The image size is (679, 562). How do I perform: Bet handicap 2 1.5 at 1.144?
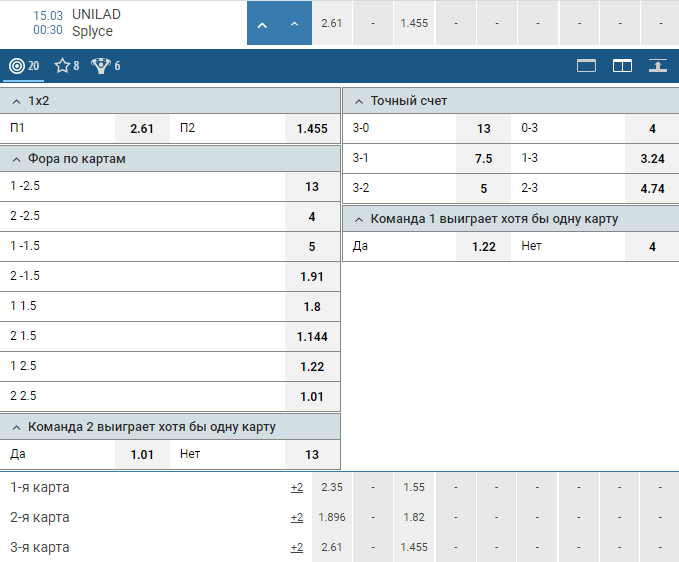[312, 336]
